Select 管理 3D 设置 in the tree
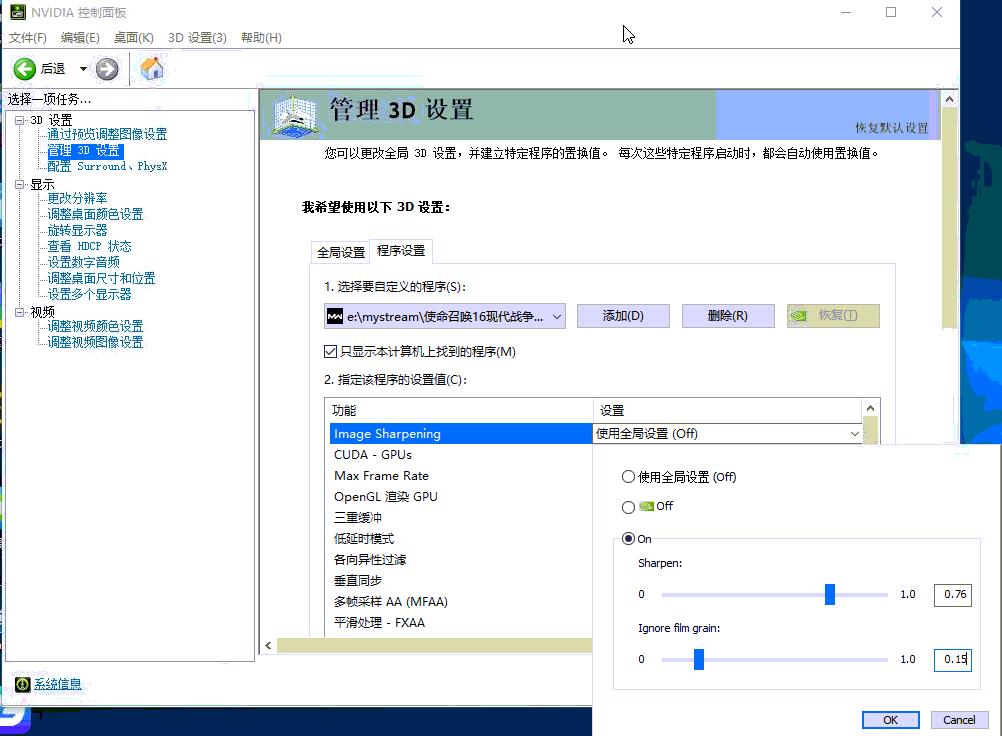This screenshot has width=1002, height=736. point(84,151)
